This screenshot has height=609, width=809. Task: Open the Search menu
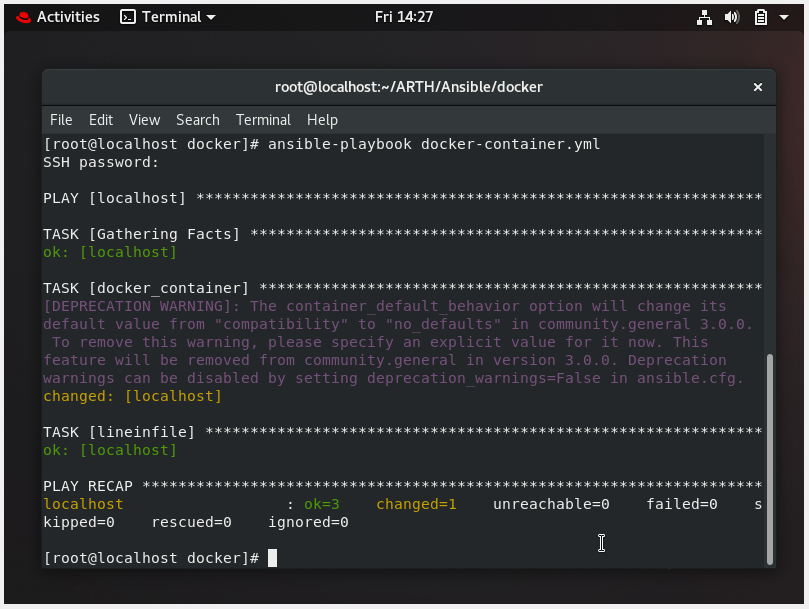197,120
